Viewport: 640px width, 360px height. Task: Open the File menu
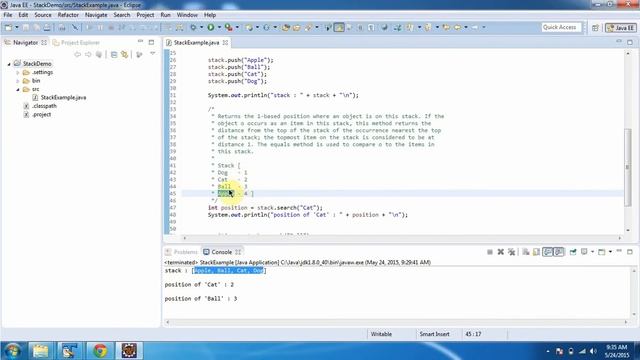(x=8, y=15)
